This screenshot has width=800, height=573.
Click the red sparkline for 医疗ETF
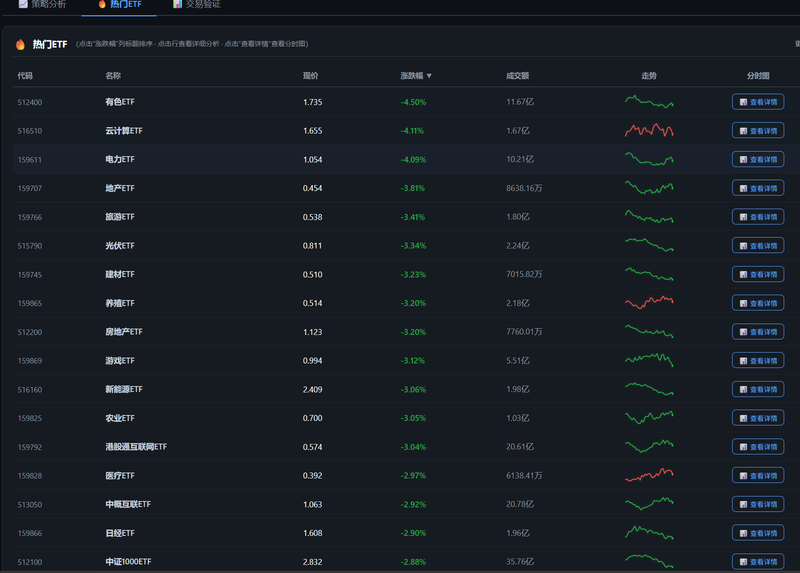click(x=649, y=475)
